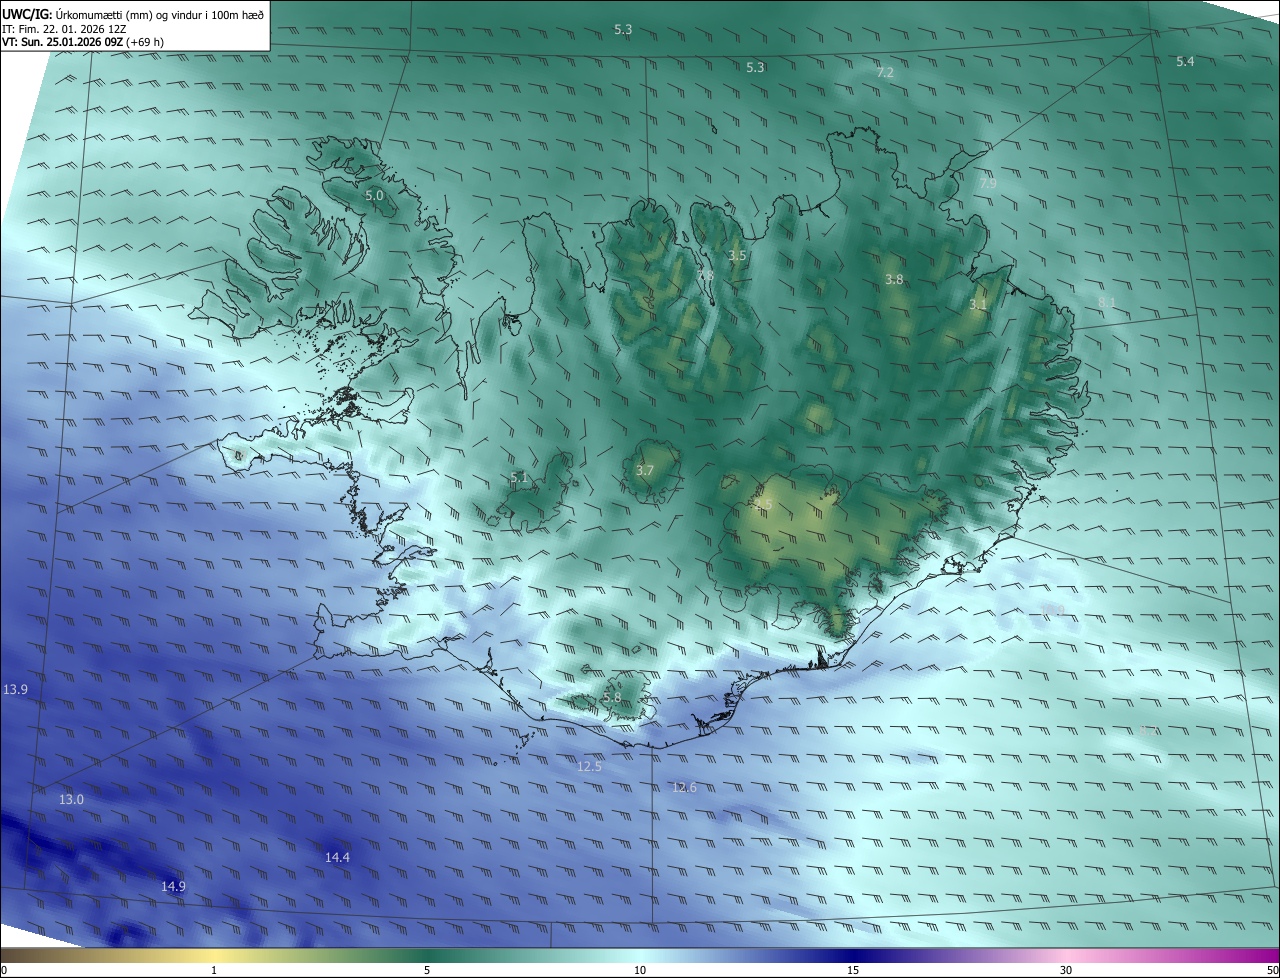Click the title 'Úrkomumætti (mm) og vindur í 100m hæð'
This screenshot has height=978, width=1280.
coord(161,14)
